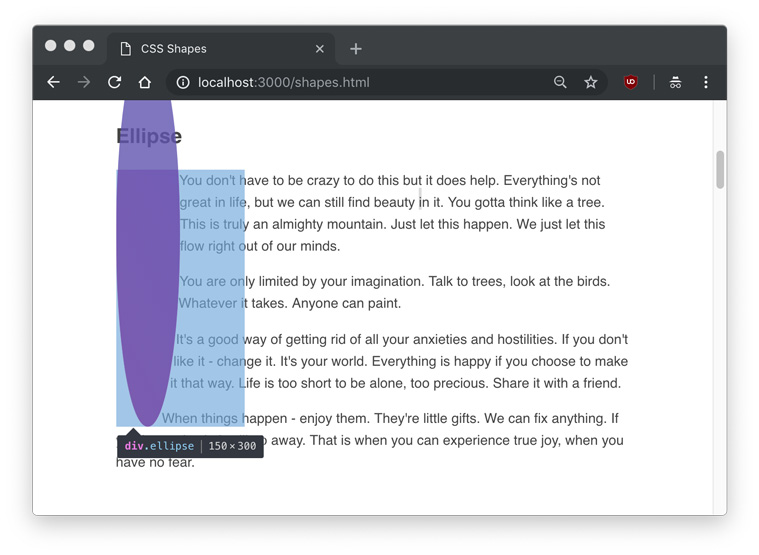The width and height of the screenshot is (759, 555).
Task: Click the forward navigation arrow
Action: (x=84, y=82)
